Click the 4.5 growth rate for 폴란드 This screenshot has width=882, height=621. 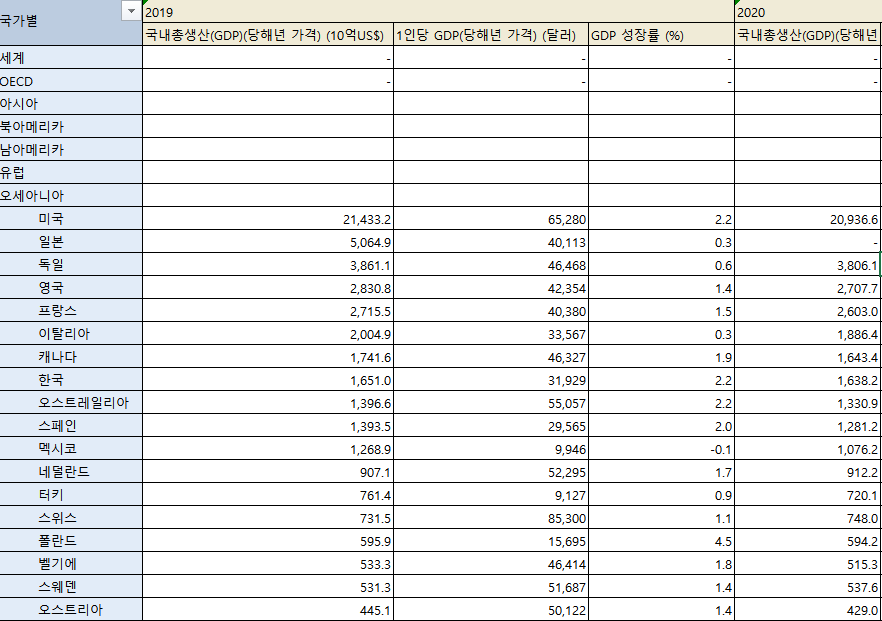coord(661,542)
